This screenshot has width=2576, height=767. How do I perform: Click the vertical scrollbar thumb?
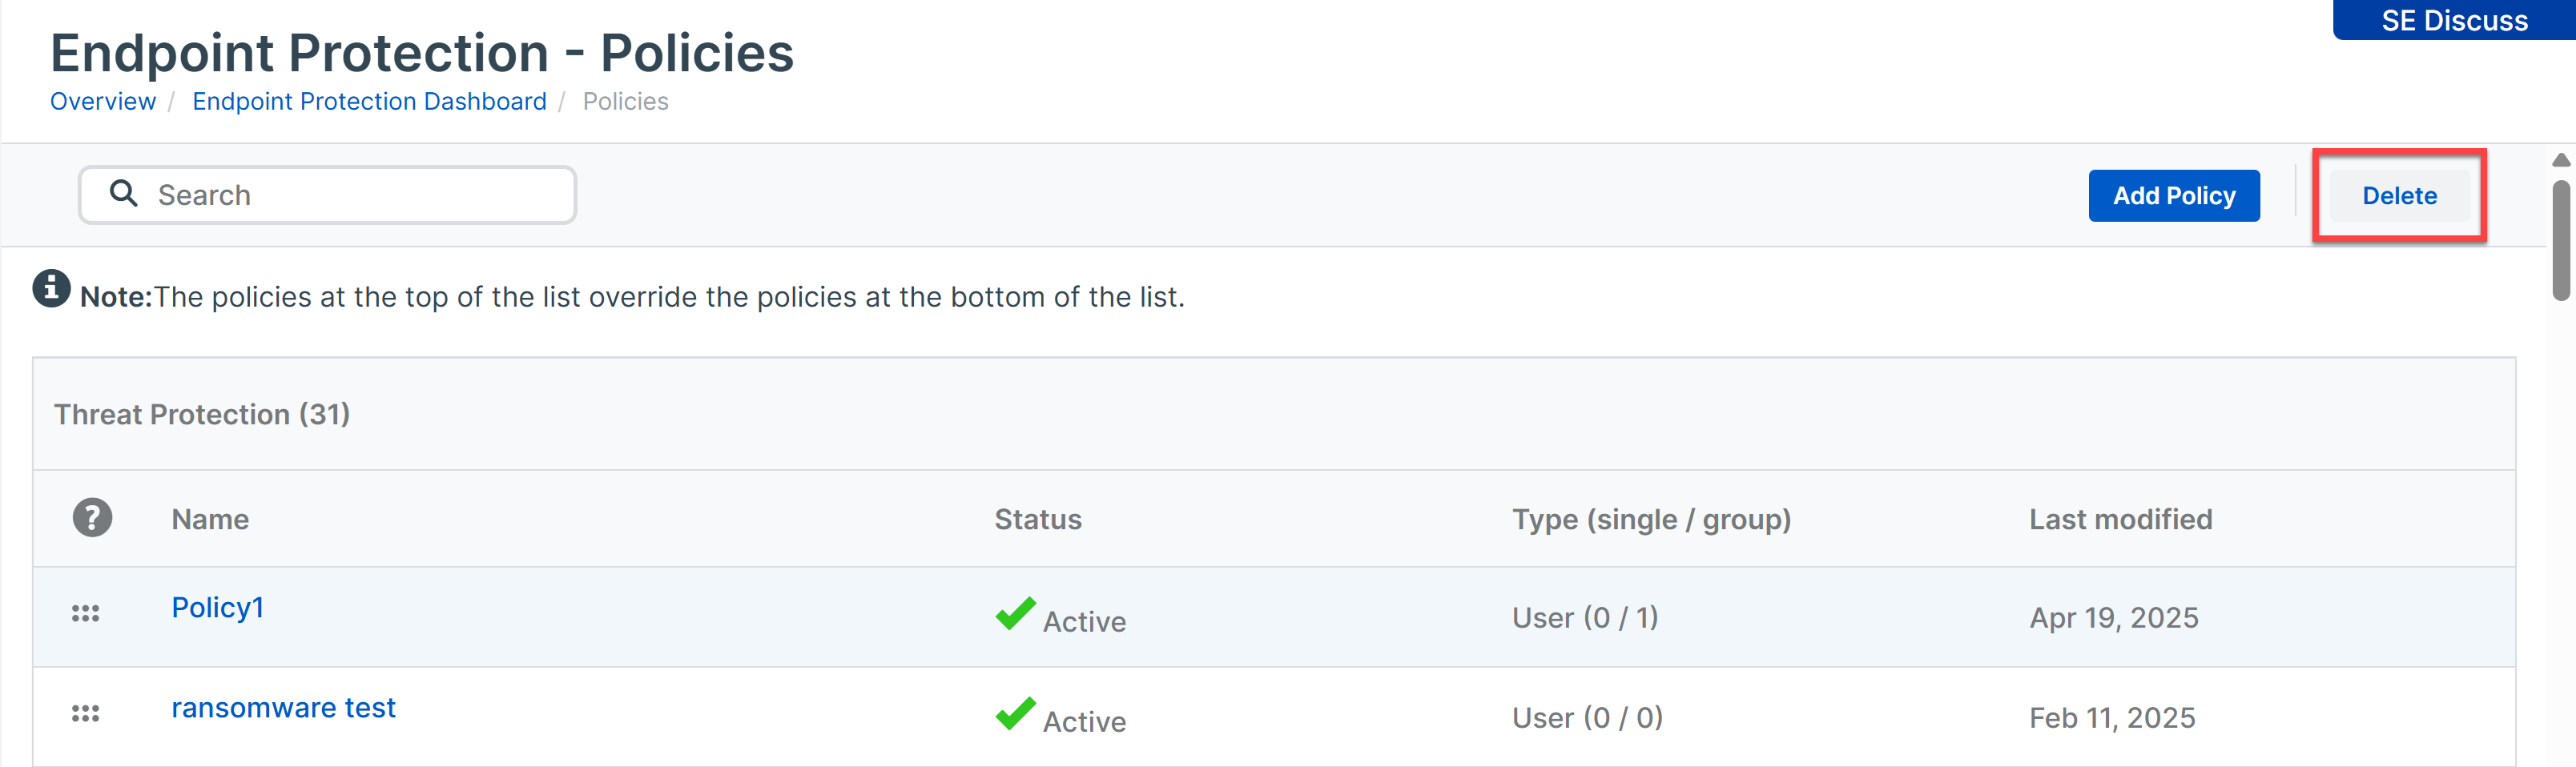click(2560, 240)
